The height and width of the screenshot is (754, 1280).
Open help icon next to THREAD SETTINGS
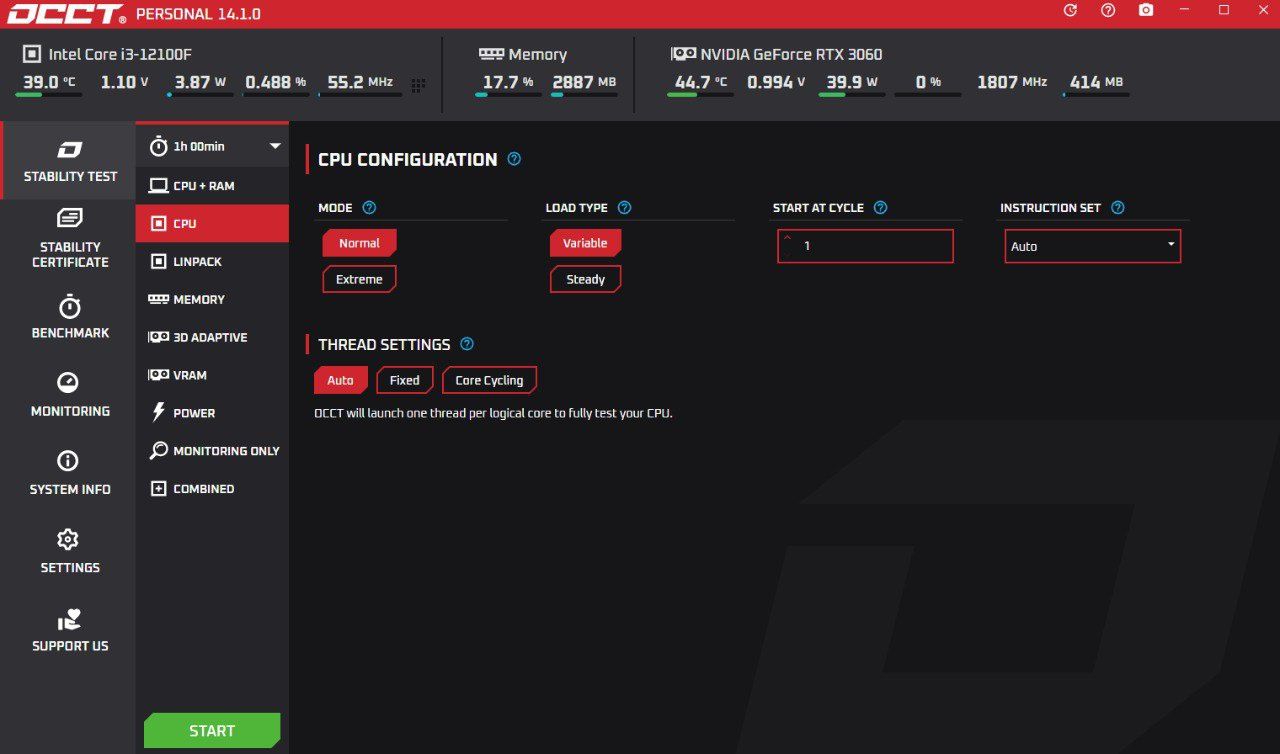click(466, 344)
